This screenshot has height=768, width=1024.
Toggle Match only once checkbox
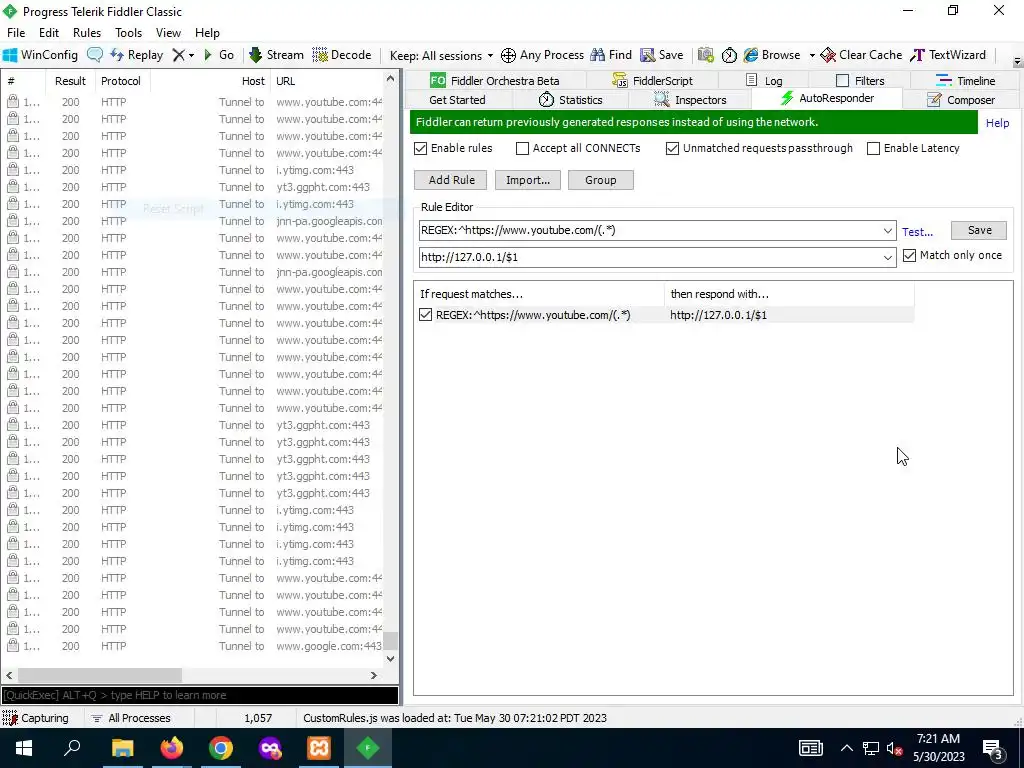point(909,255)
